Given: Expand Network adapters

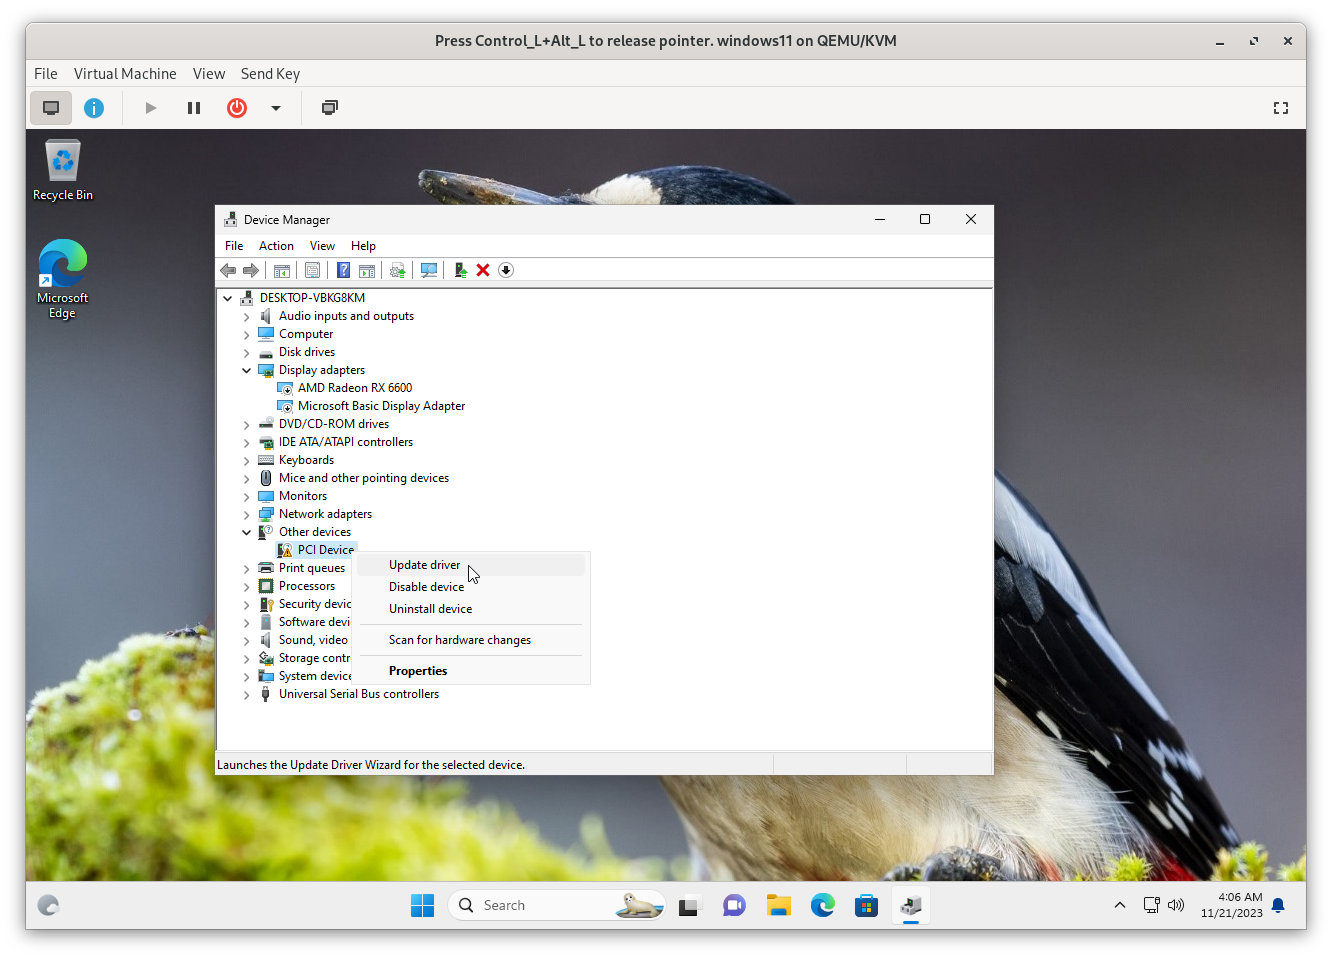Looking at the screenshot, I should point(247,514).
